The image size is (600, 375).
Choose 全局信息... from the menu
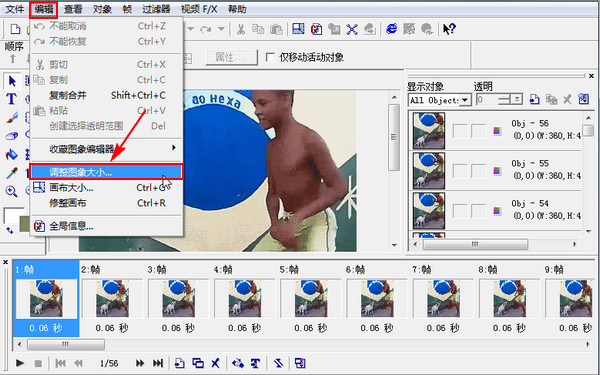coord(106,226)
